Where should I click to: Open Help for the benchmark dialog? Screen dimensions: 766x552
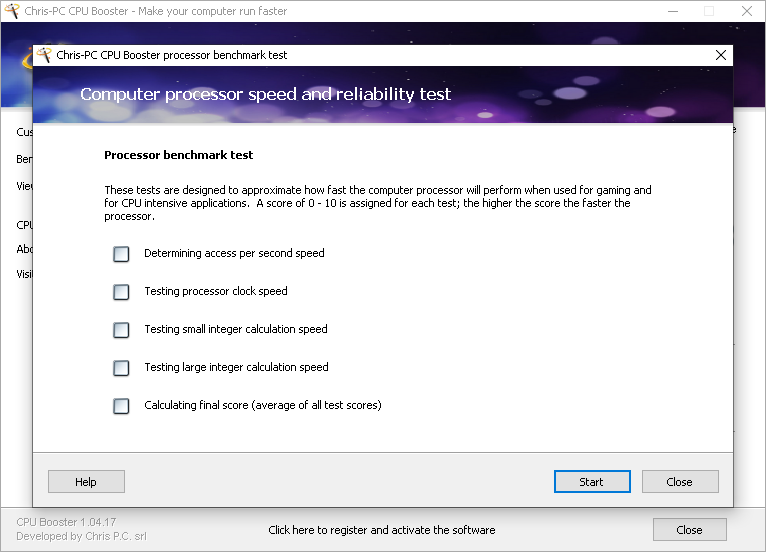(x=86, y=482)
